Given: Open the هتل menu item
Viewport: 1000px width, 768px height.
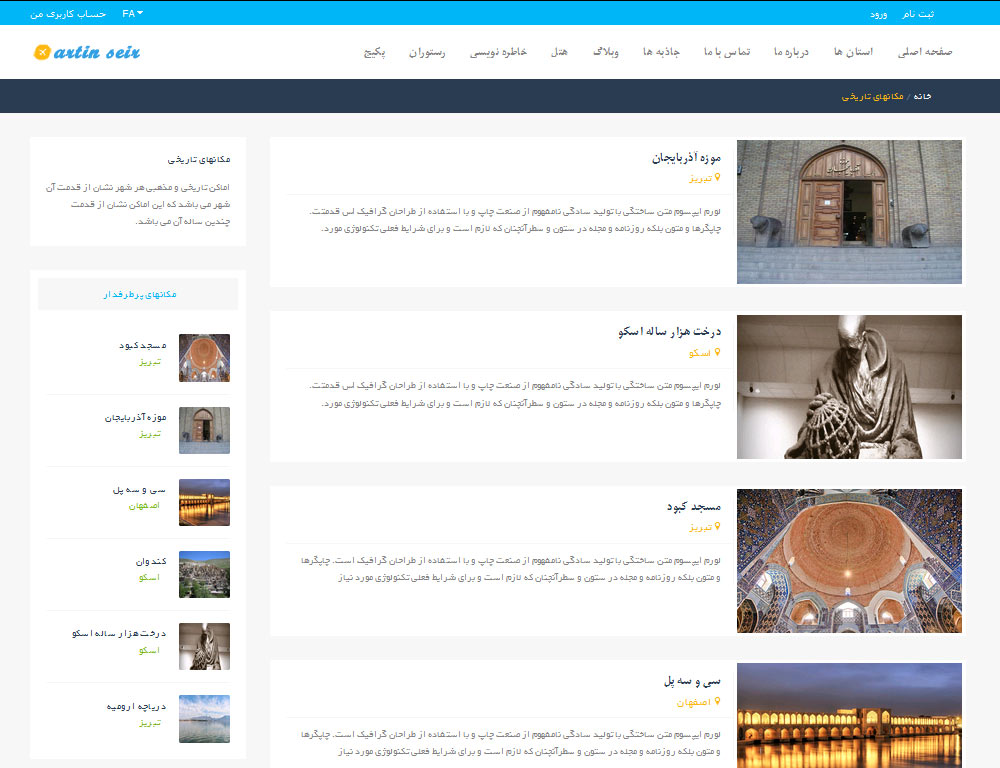Looking at the screenshot, I should [x=559, y=52].
